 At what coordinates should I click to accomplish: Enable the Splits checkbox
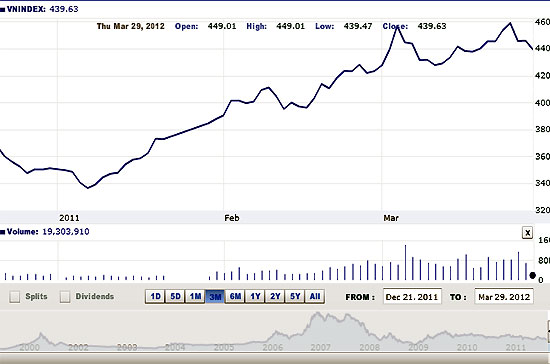pyautogui.click(x=14, y=297)
